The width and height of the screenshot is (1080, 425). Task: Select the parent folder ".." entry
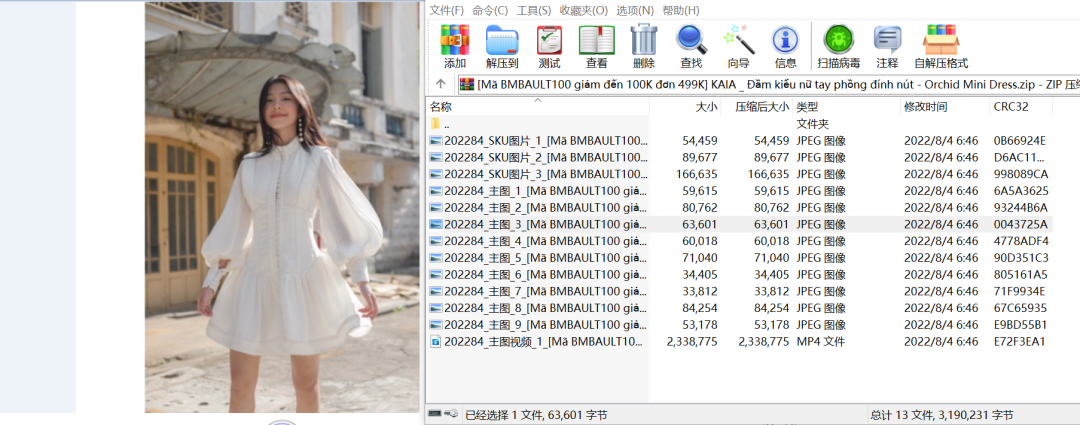[446, 124]
